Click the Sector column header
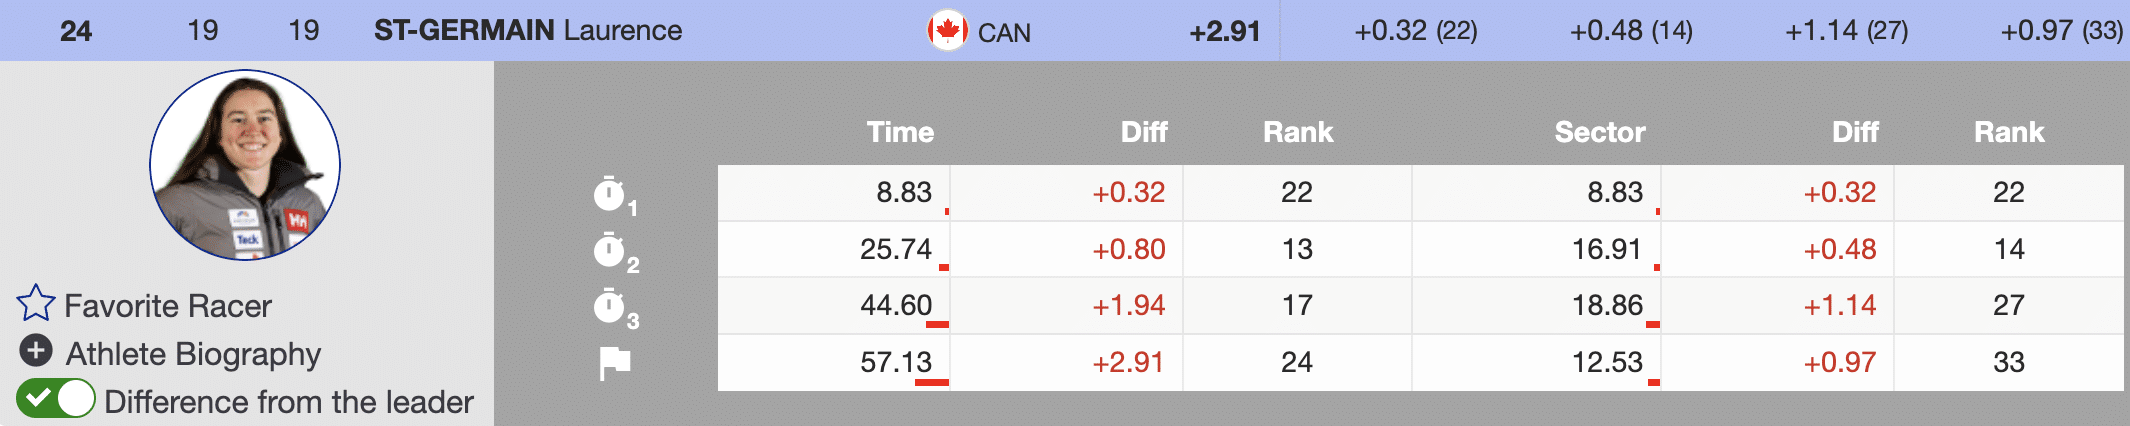The width and height of the screenshot is (2130, 426). point(1599,132)
